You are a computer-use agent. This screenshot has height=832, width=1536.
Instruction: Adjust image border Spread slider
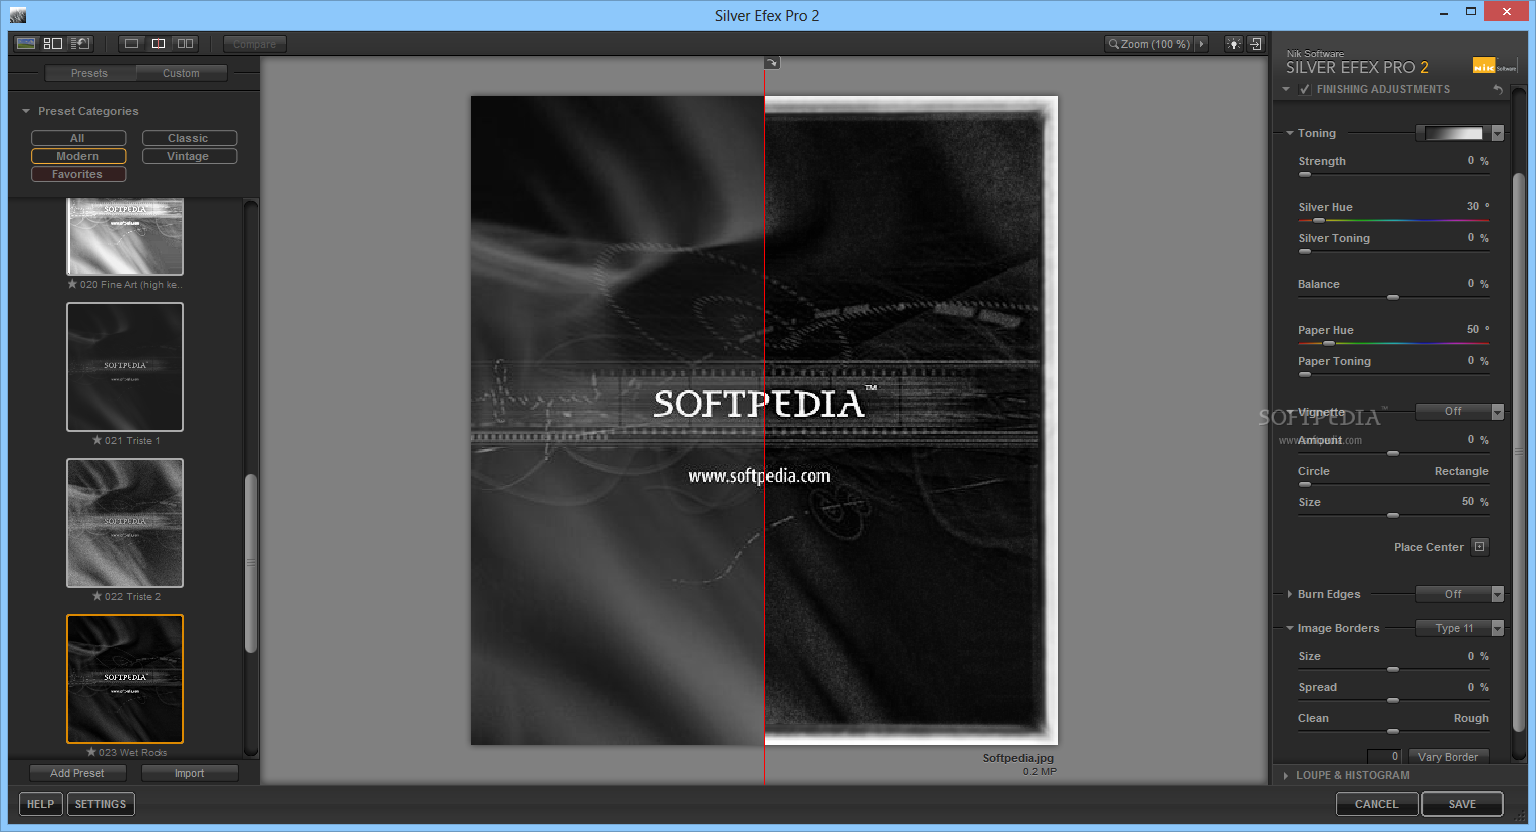pyautogui.click(x=1393, y=700)
